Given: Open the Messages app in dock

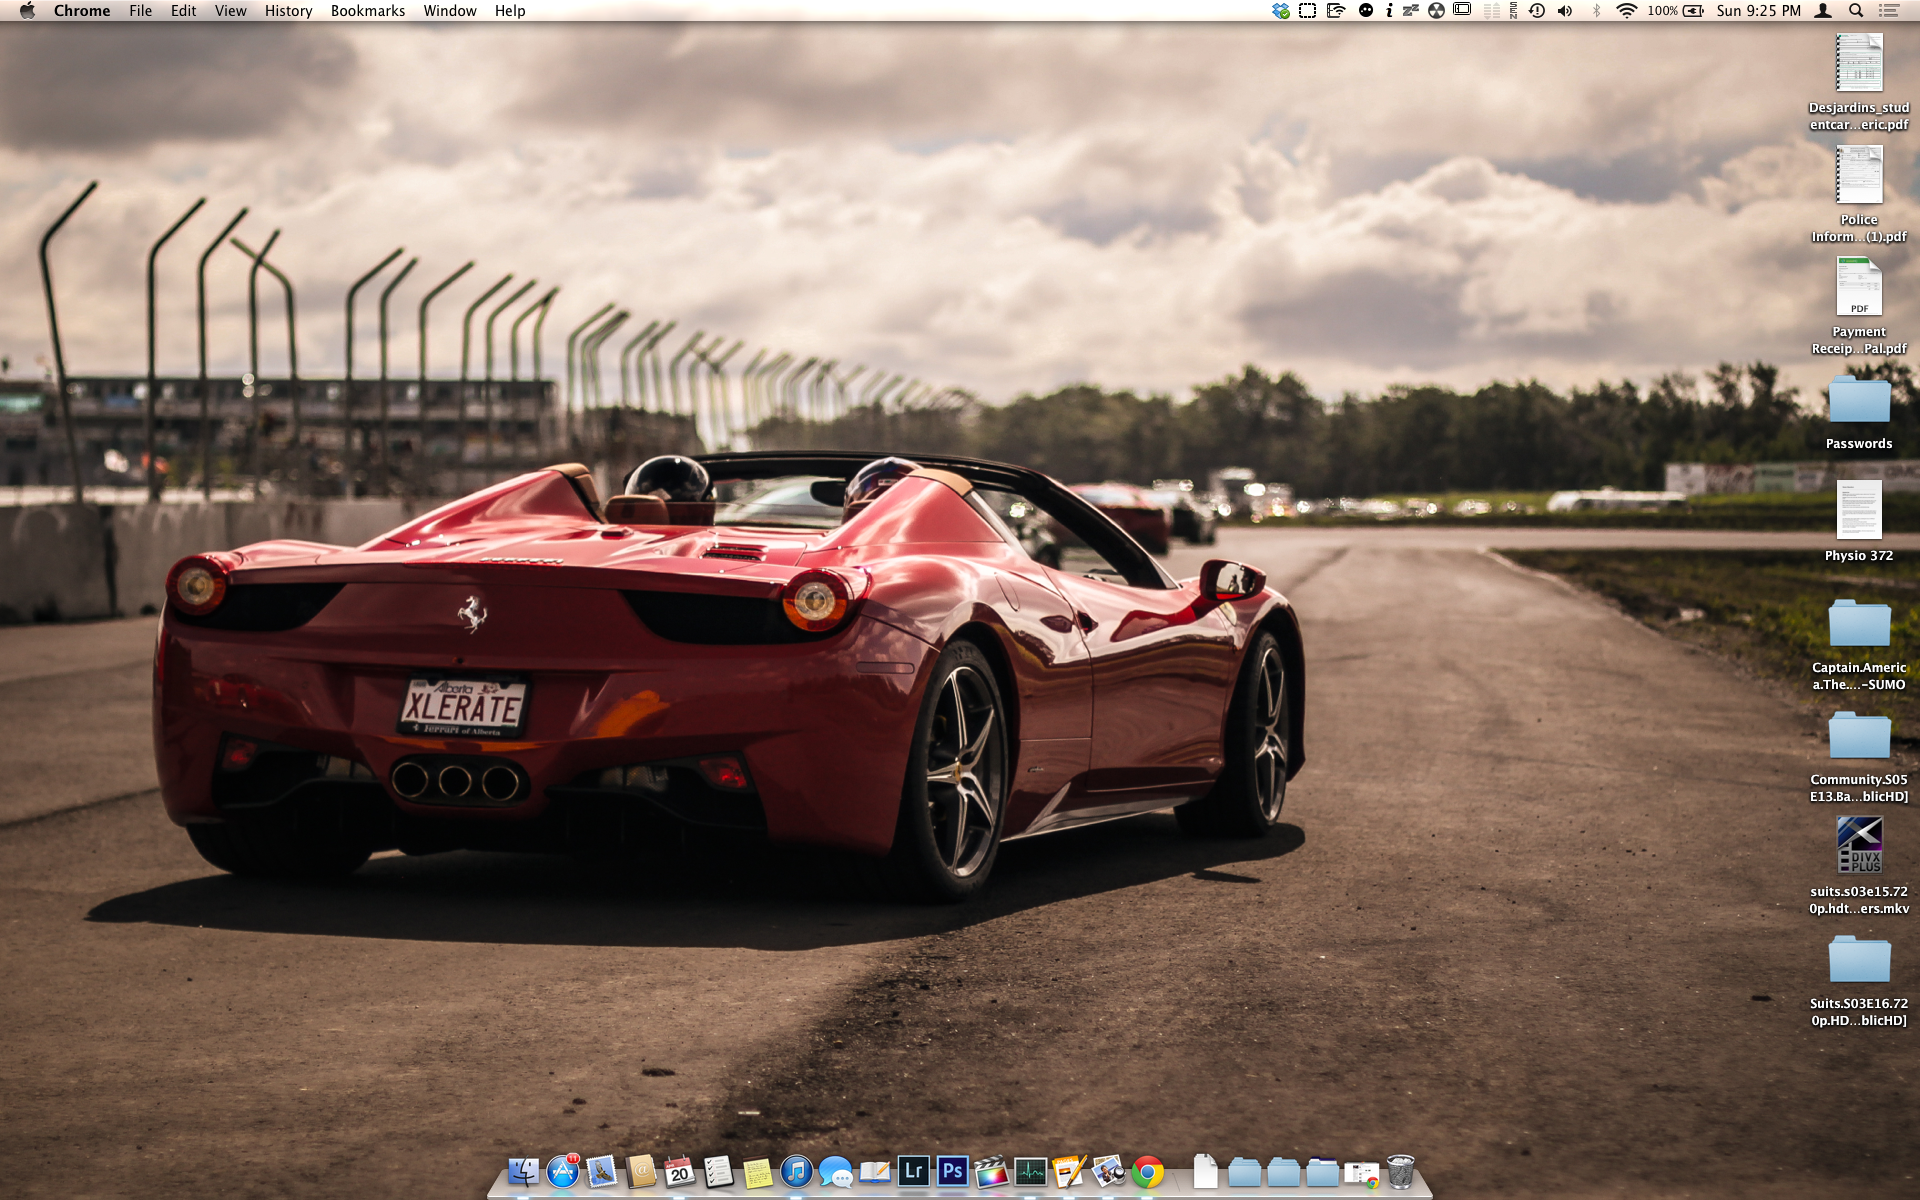Looking at the screenshot, I should pyautogui.click(x=836, y=1171).
